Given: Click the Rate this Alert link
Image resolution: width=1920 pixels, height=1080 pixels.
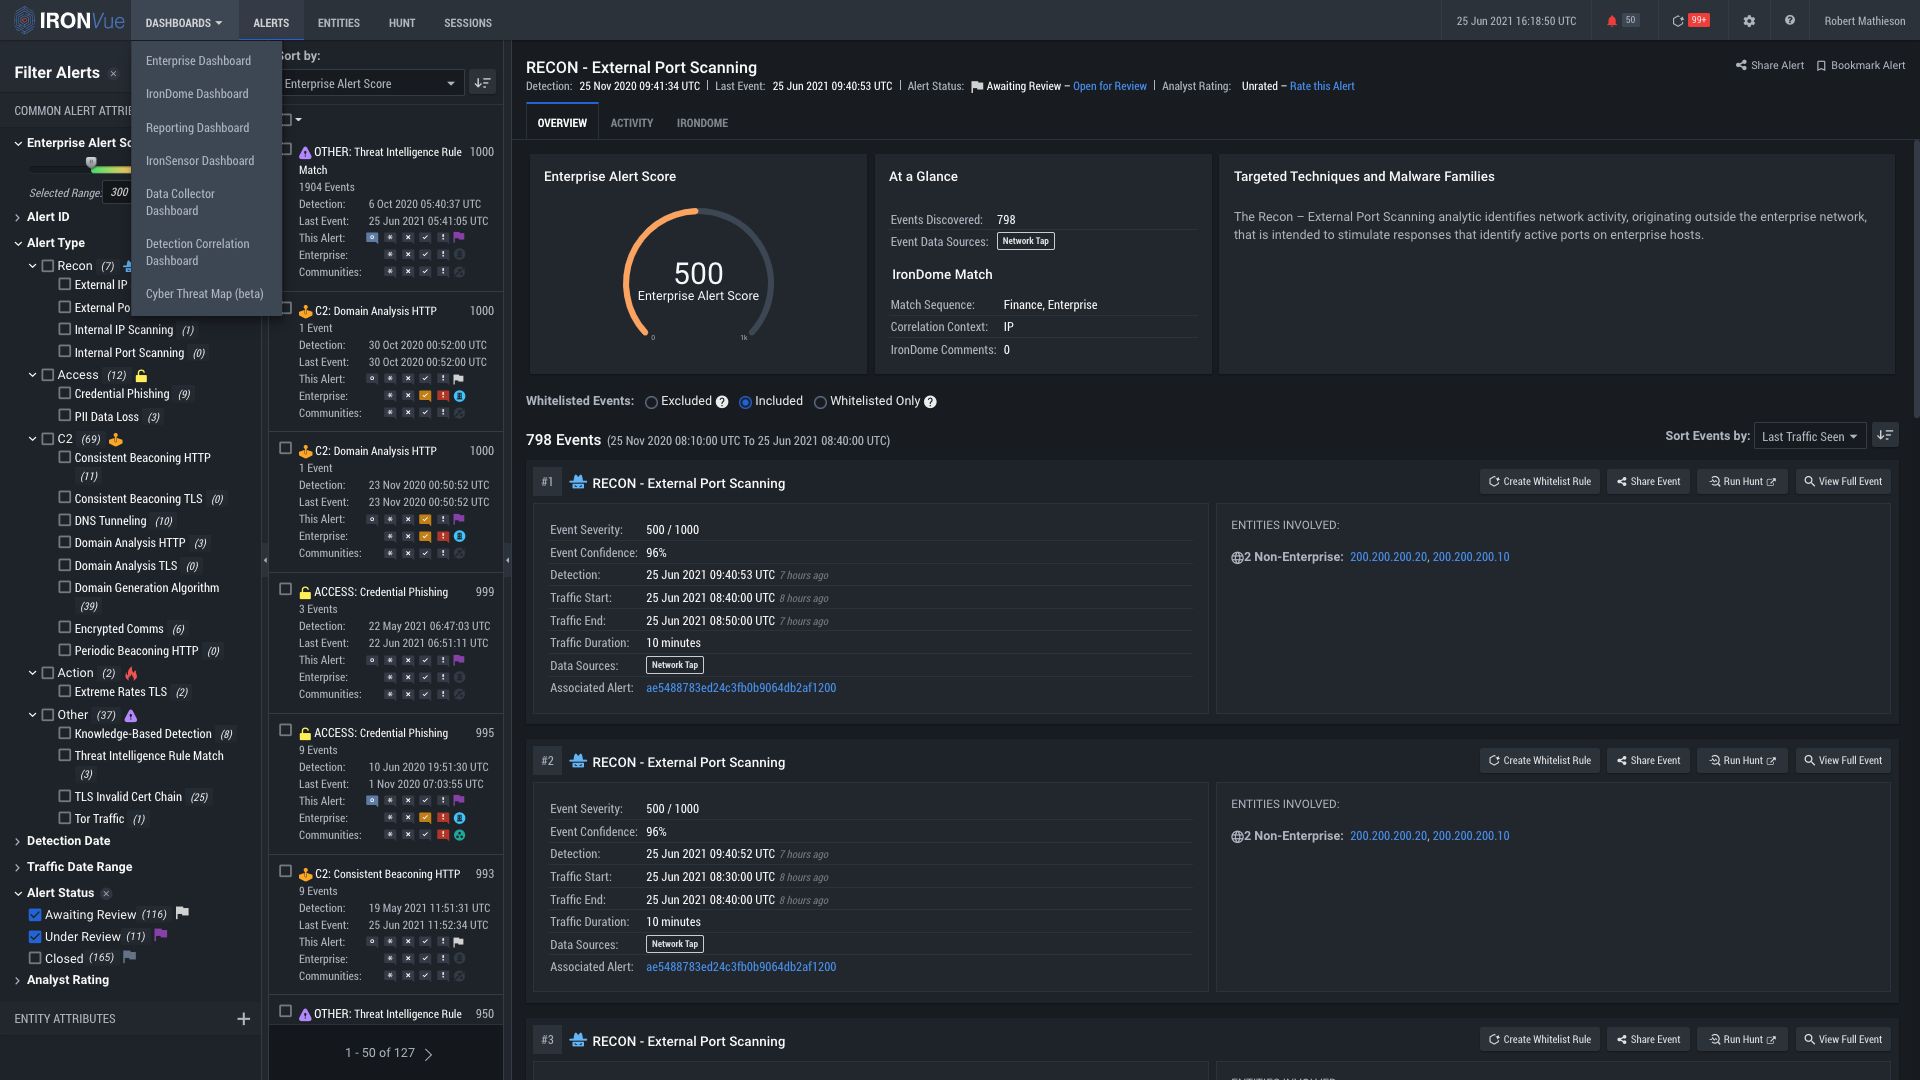Looking at the screenshot, I should [1322, 86].
